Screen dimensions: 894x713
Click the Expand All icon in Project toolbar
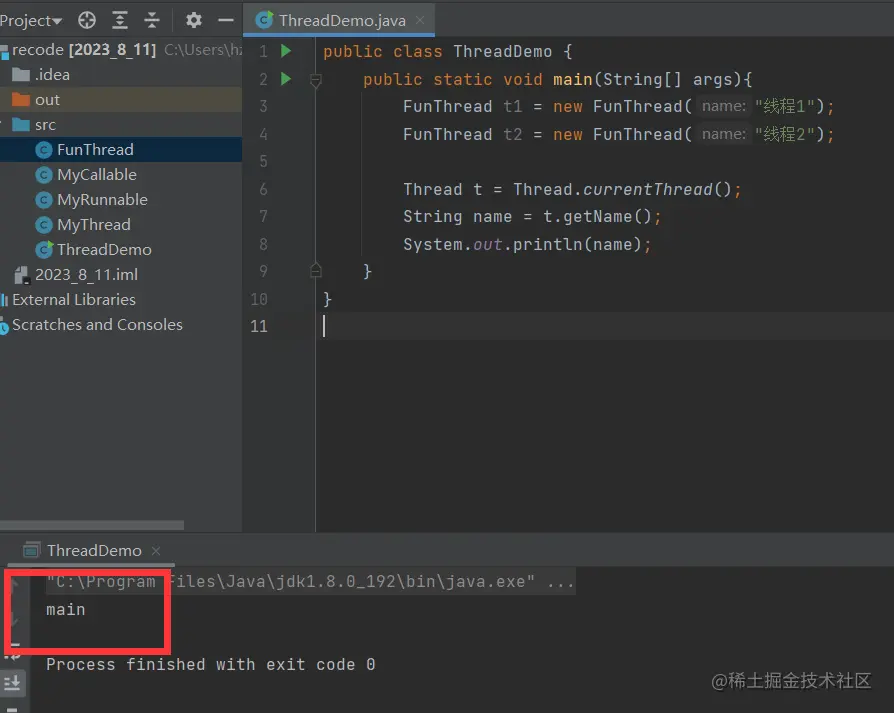pyautogui.click(x=120, y=21)
